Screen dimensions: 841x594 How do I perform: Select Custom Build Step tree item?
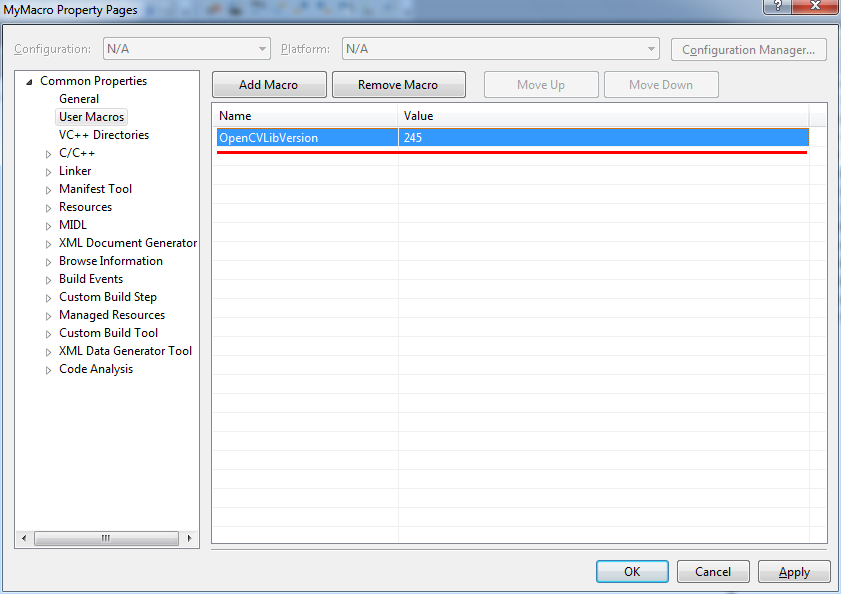[x=108, y=297]
